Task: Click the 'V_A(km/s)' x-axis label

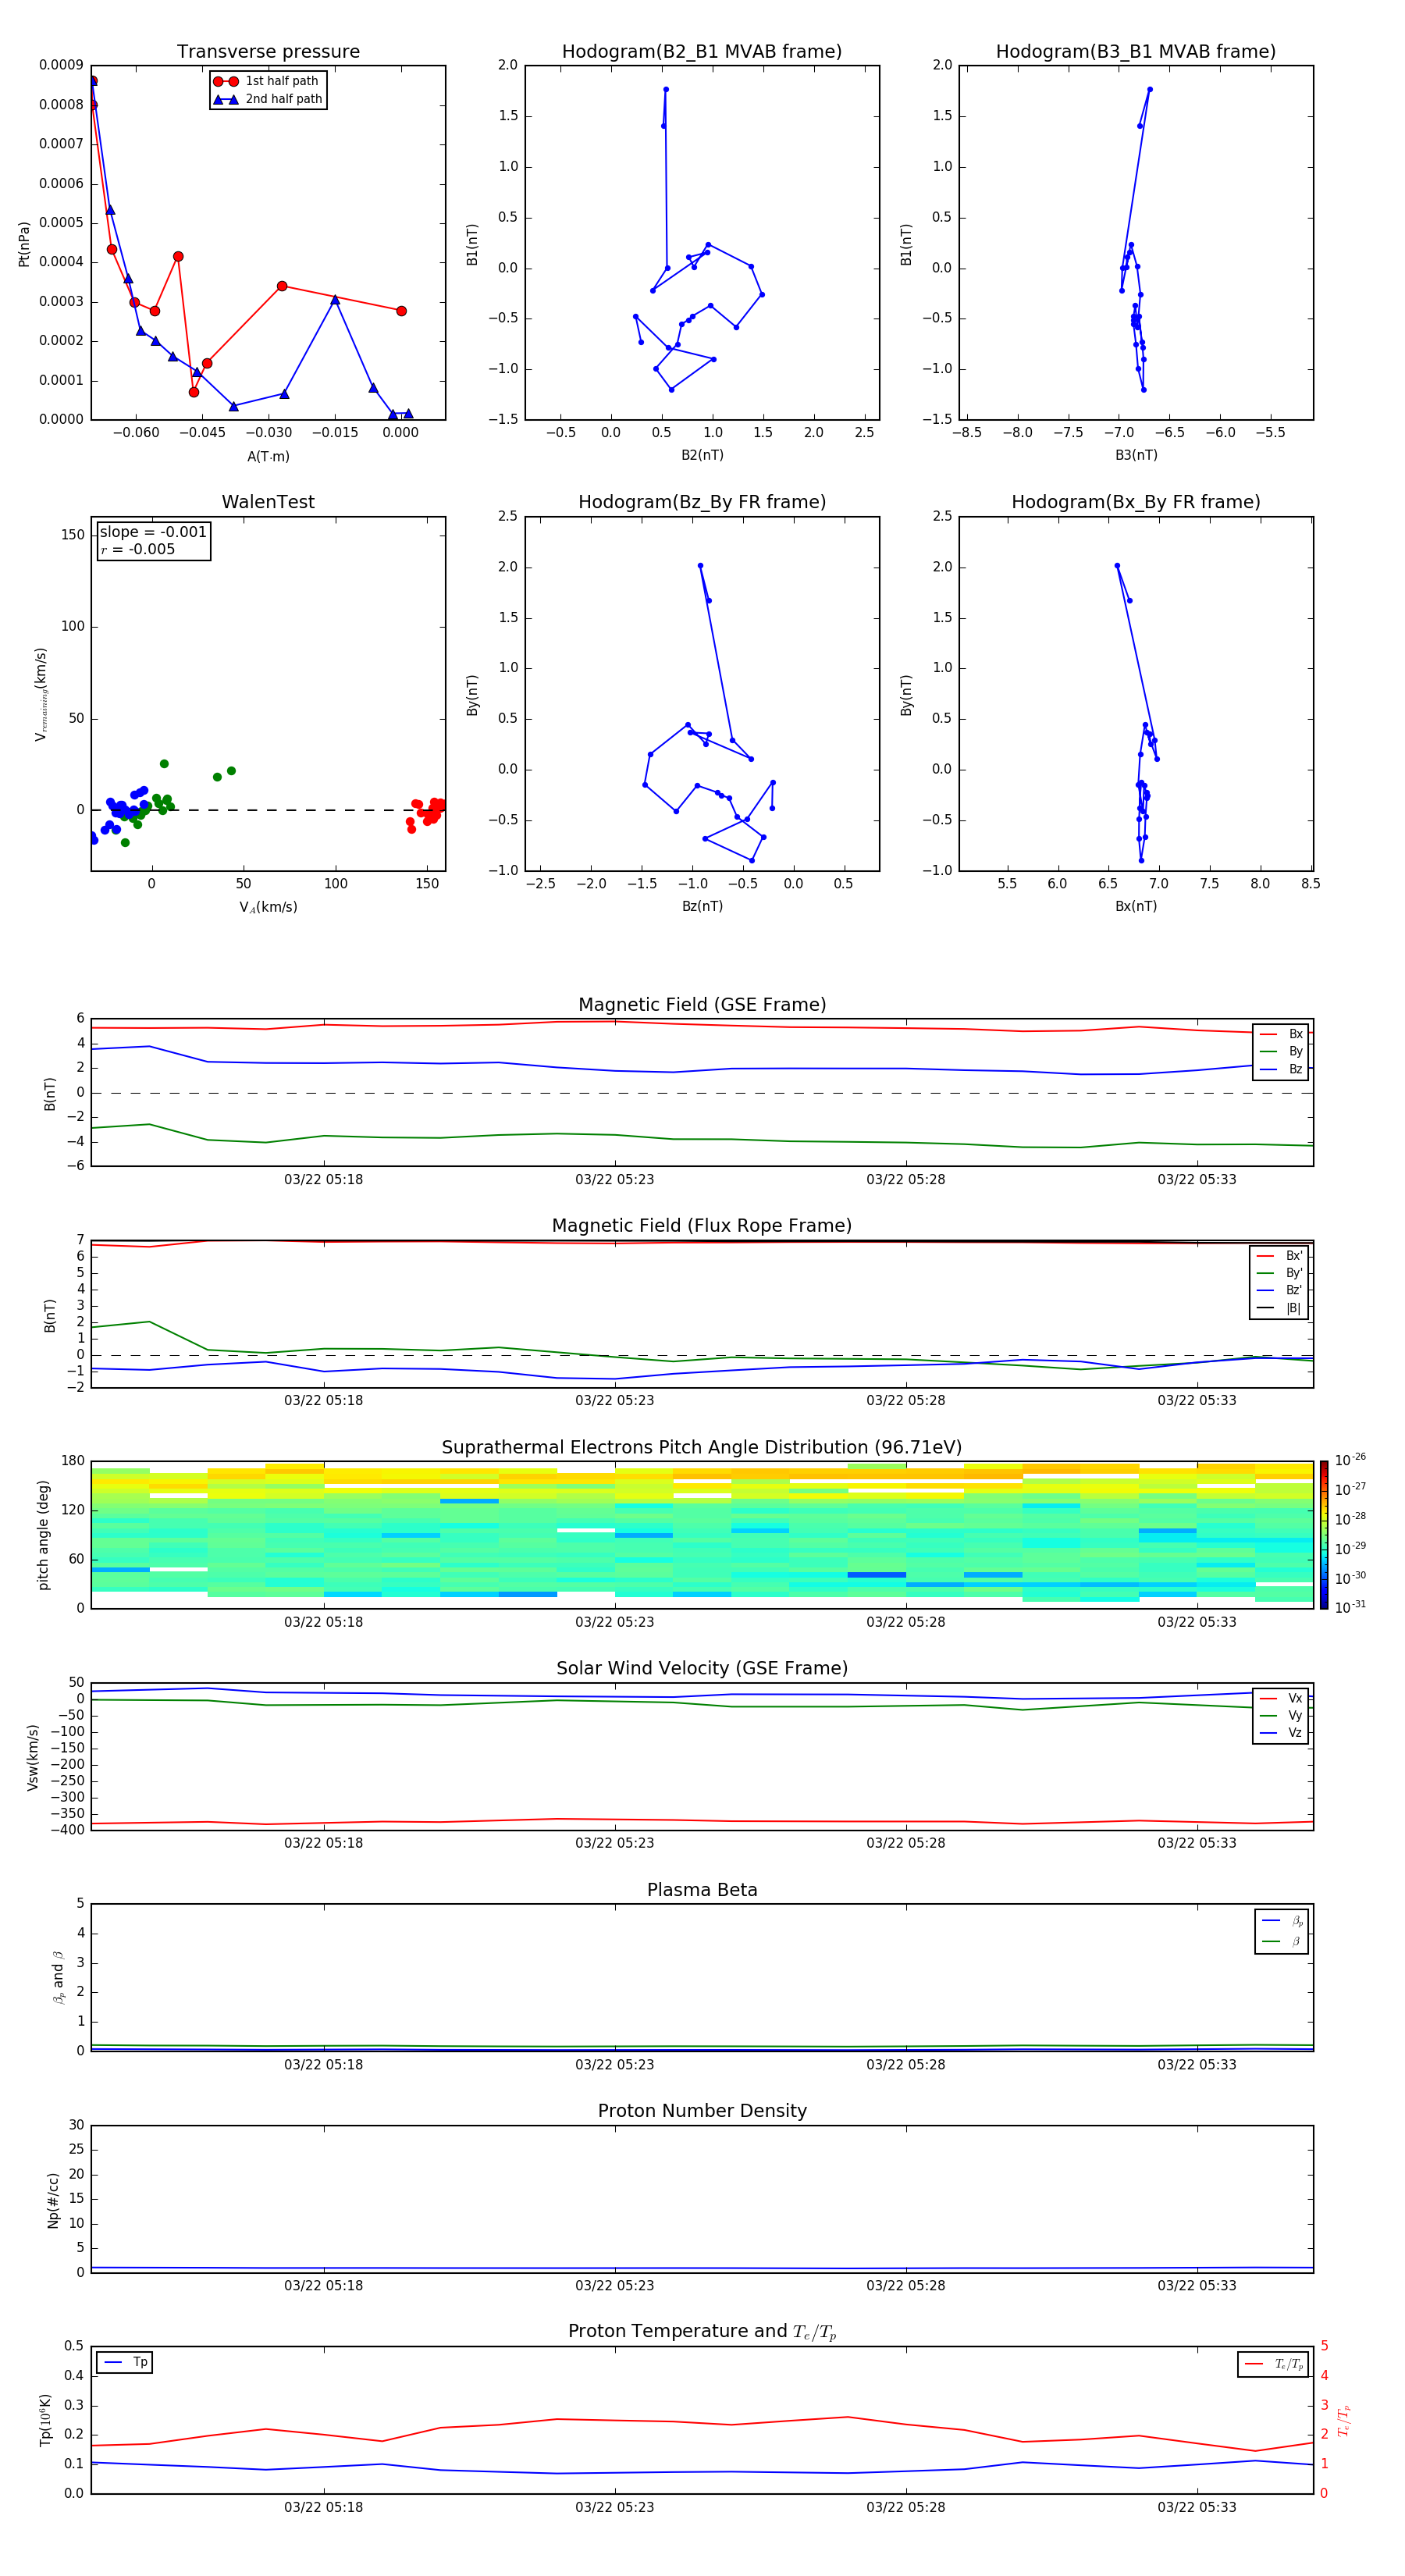Action: coord(268,907)
